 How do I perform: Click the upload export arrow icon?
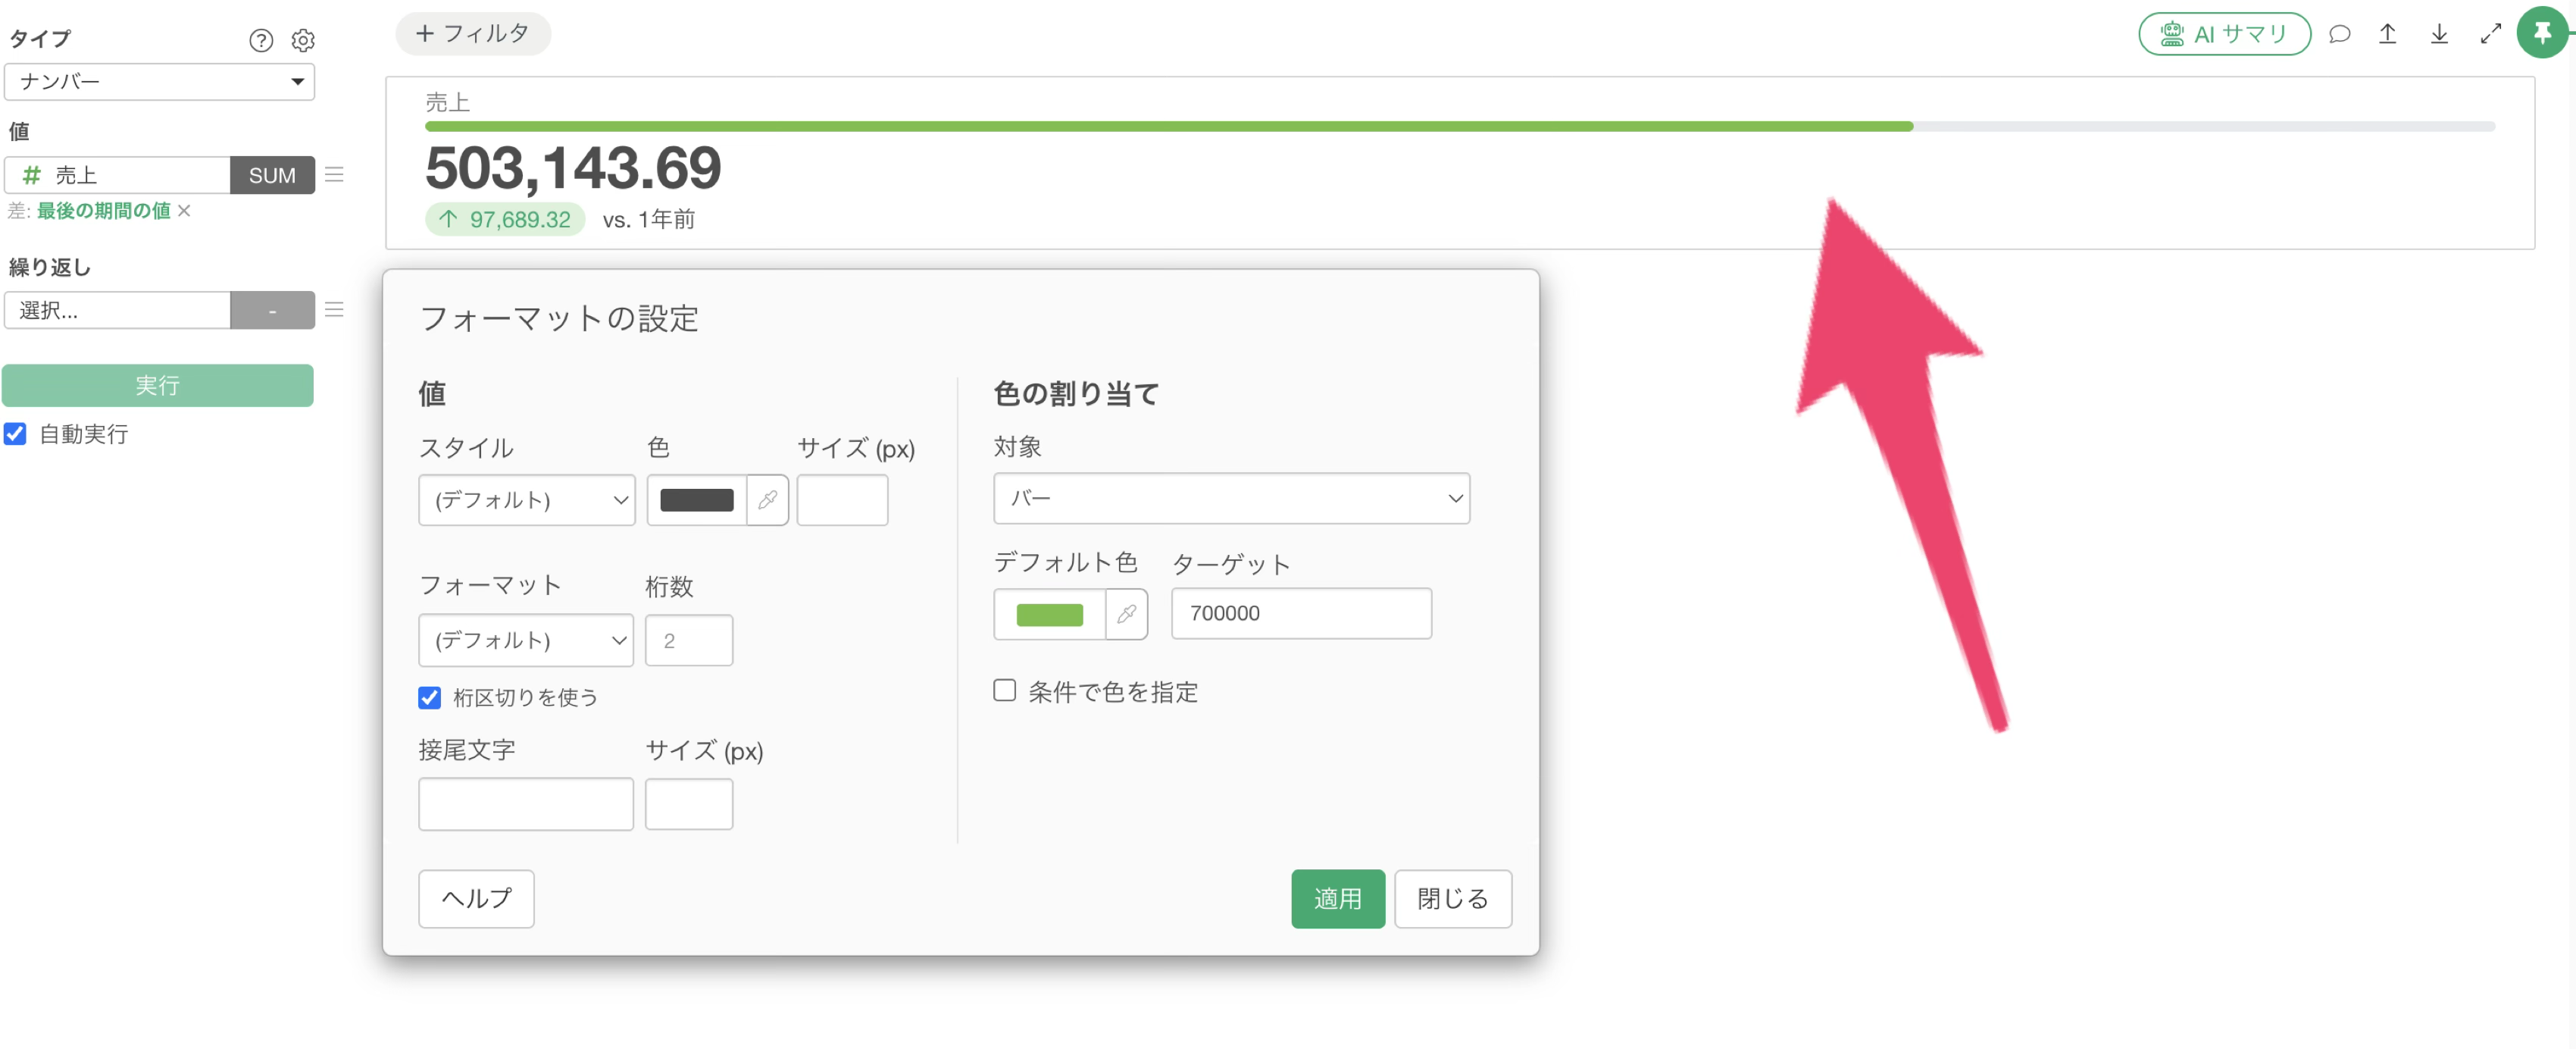(x=2387, y=34)
